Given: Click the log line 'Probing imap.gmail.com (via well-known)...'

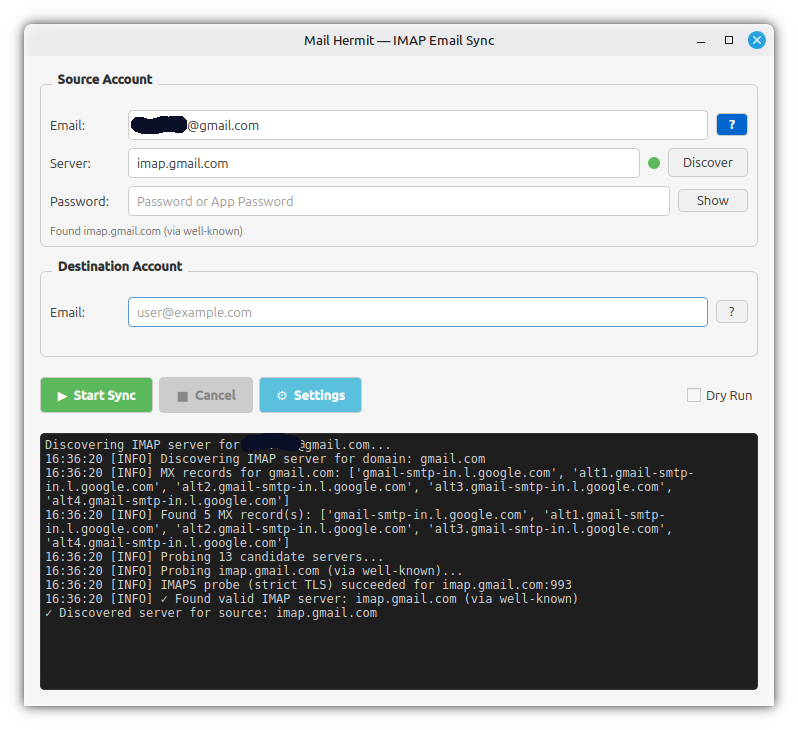Looking at the screenshot, I should [253, 571].
